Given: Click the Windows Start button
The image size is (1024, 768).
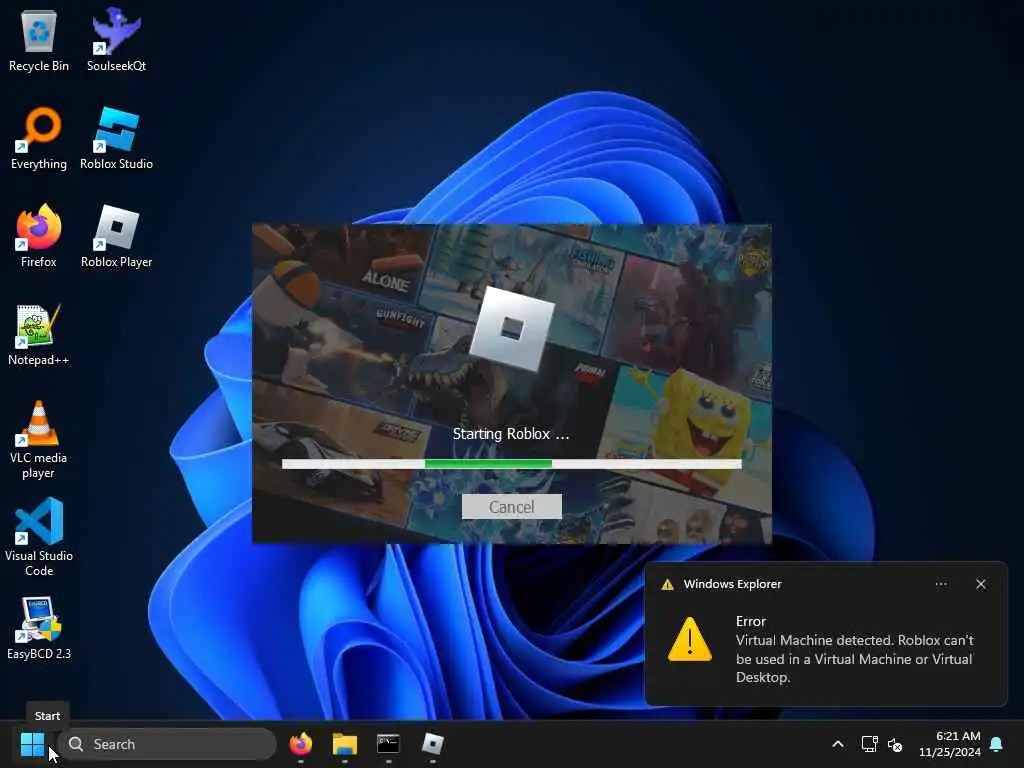Looking at the screenshot, I should pos(32,744).
